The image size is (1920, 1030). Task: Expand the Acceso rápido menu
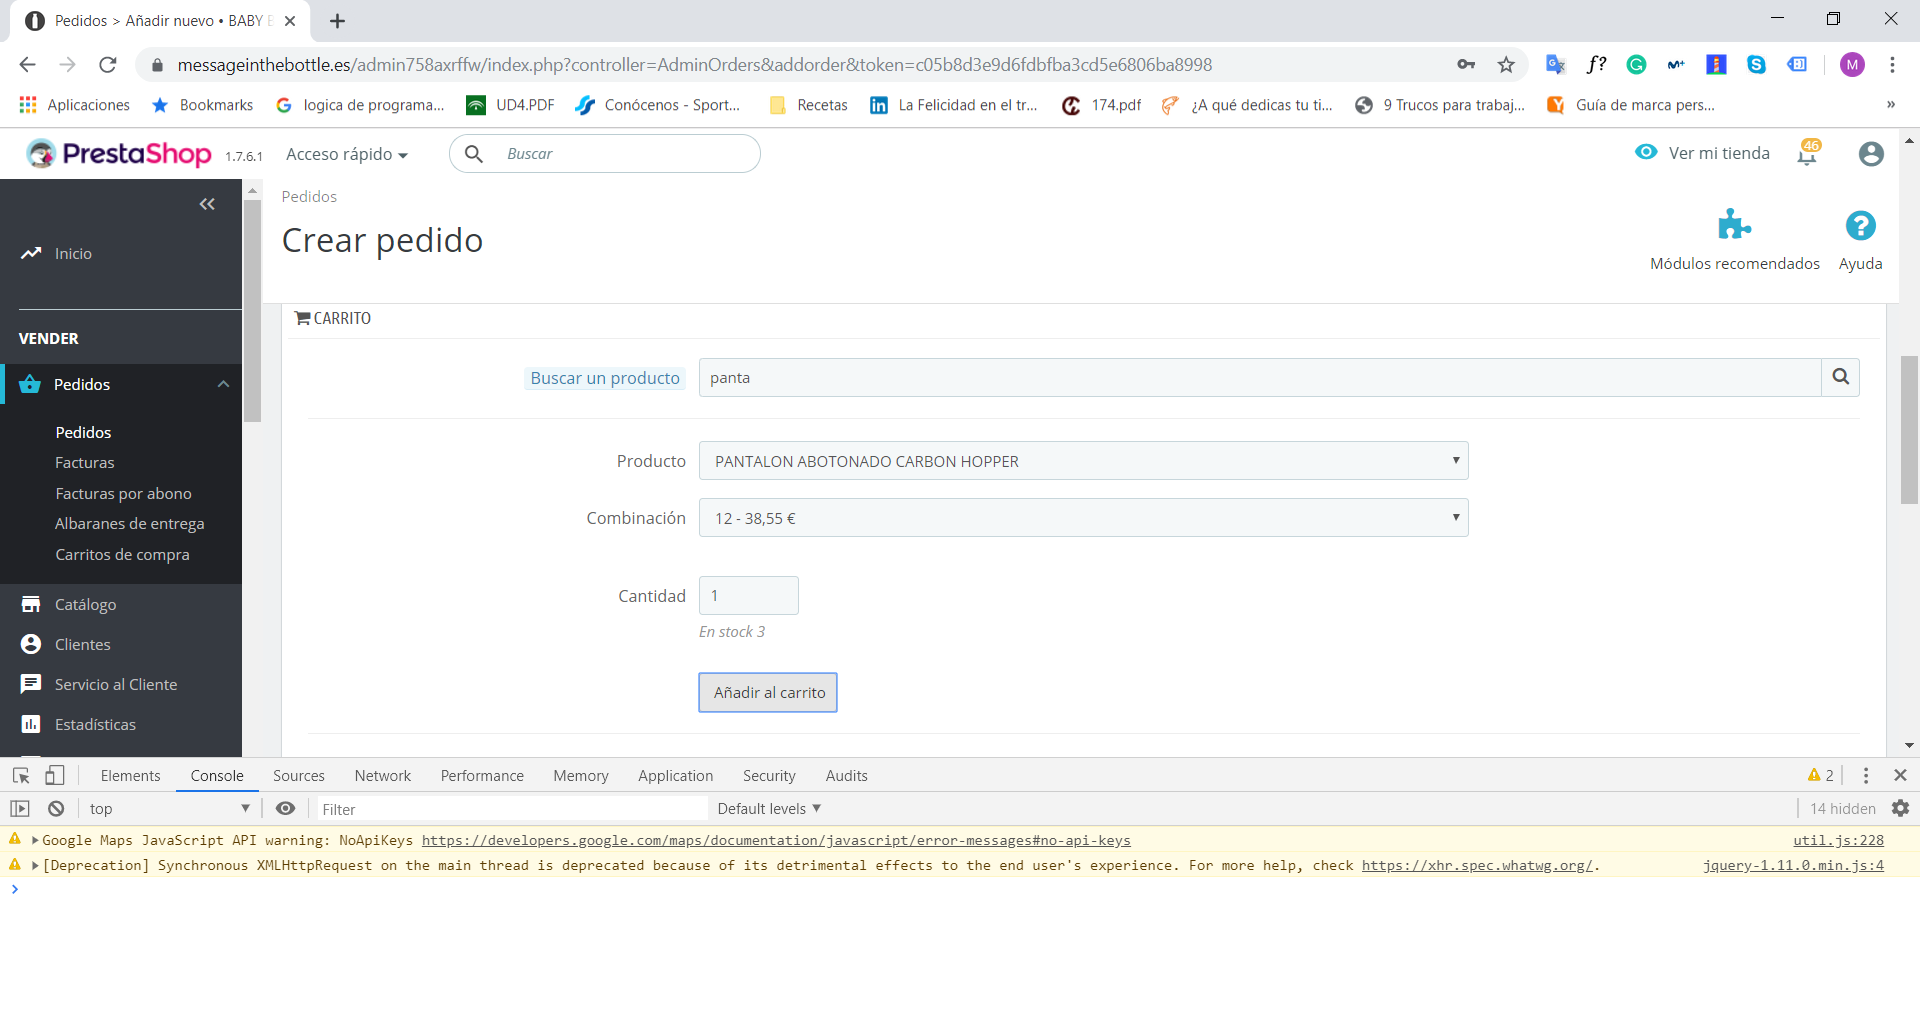[x=347, y=154]
